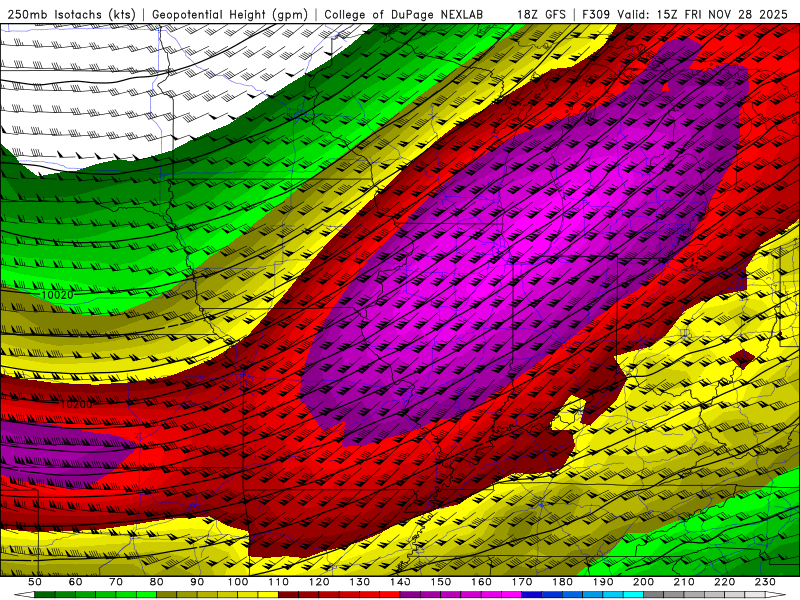This screenshot has height=600, width=800.
Task: Click the olive swatch under the 80 label
Action: click(166, 595)
